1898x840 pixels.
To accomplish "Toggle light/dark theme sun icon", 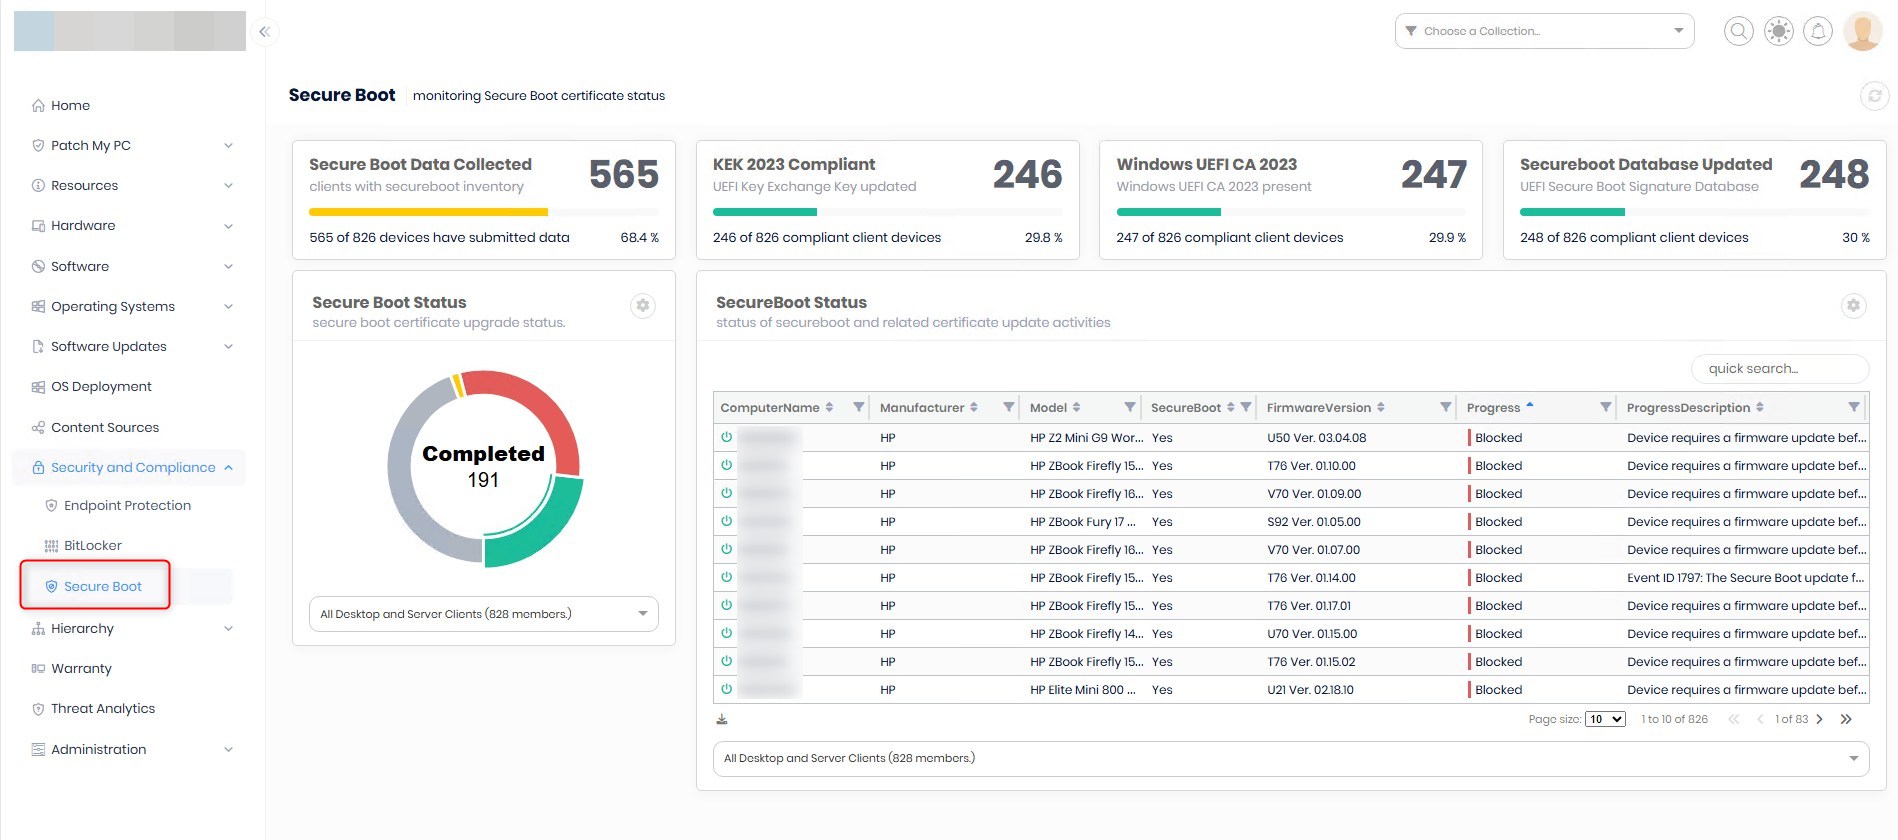I will pos(1778,31).
